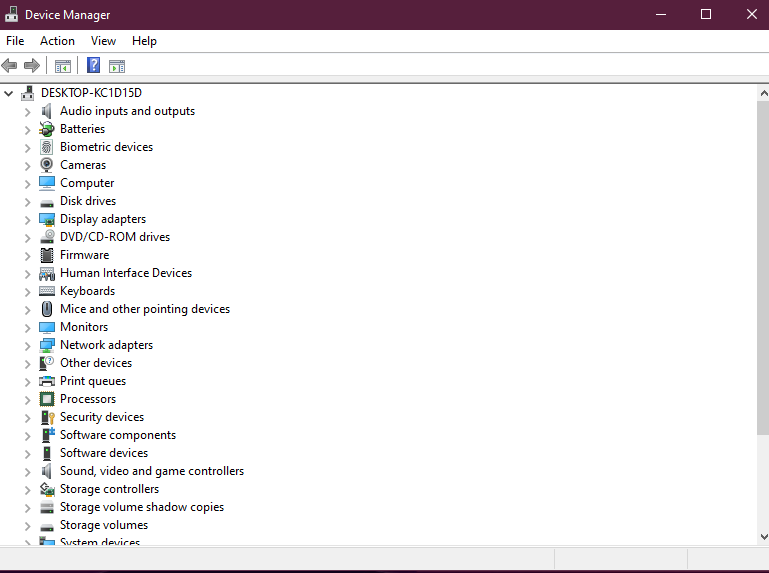Expand the Batteries category chevron

click(x=27, y=130)
